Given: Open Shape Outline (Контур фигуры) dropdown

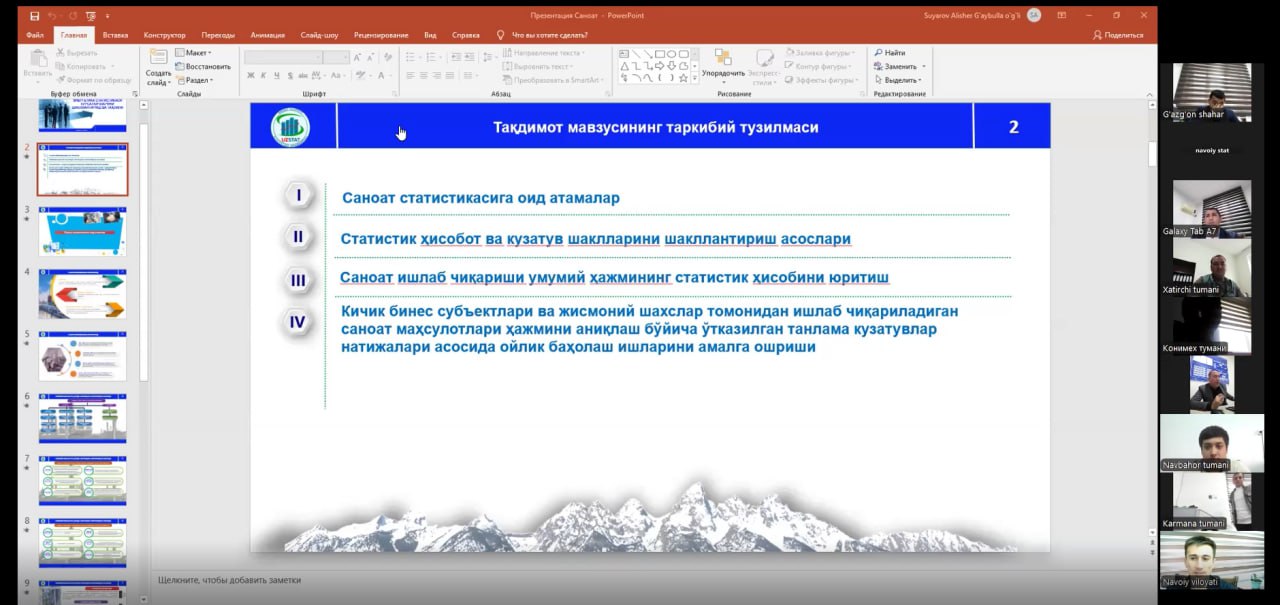Looking at the screenshot, I should (818, 66).
